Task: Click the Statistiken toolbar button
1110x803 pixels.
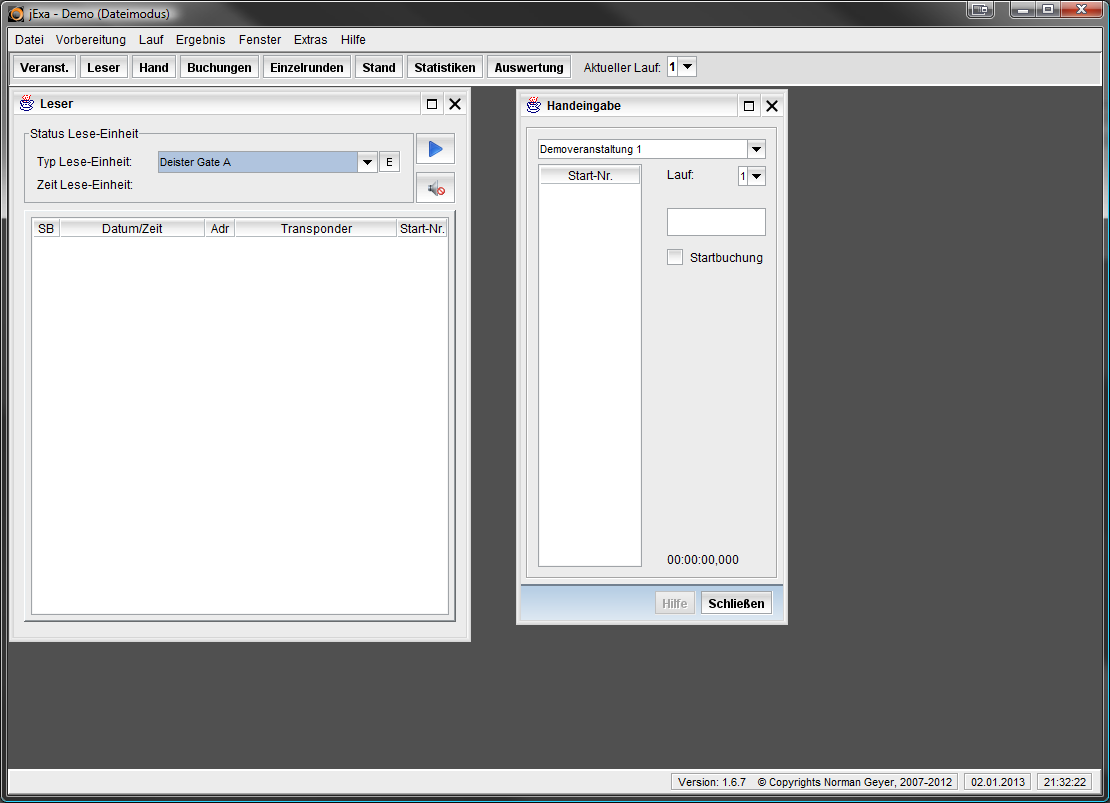Action: coord(445,68)
